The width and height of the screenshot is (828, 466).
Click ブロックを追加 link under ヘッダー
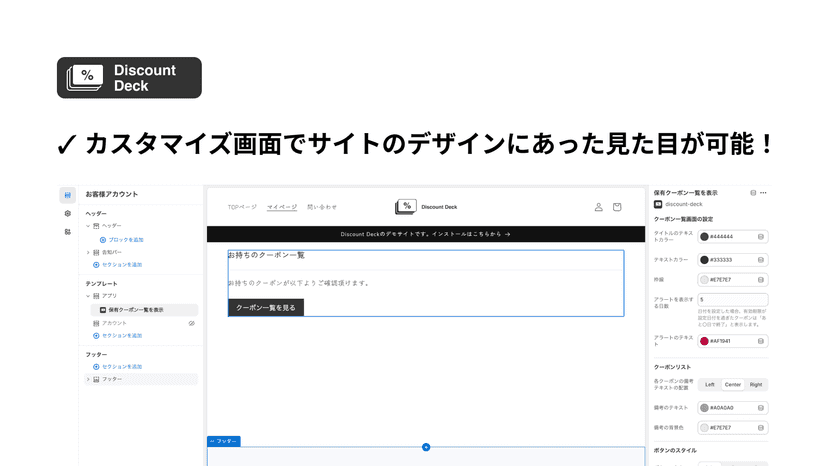coord(121,240)
